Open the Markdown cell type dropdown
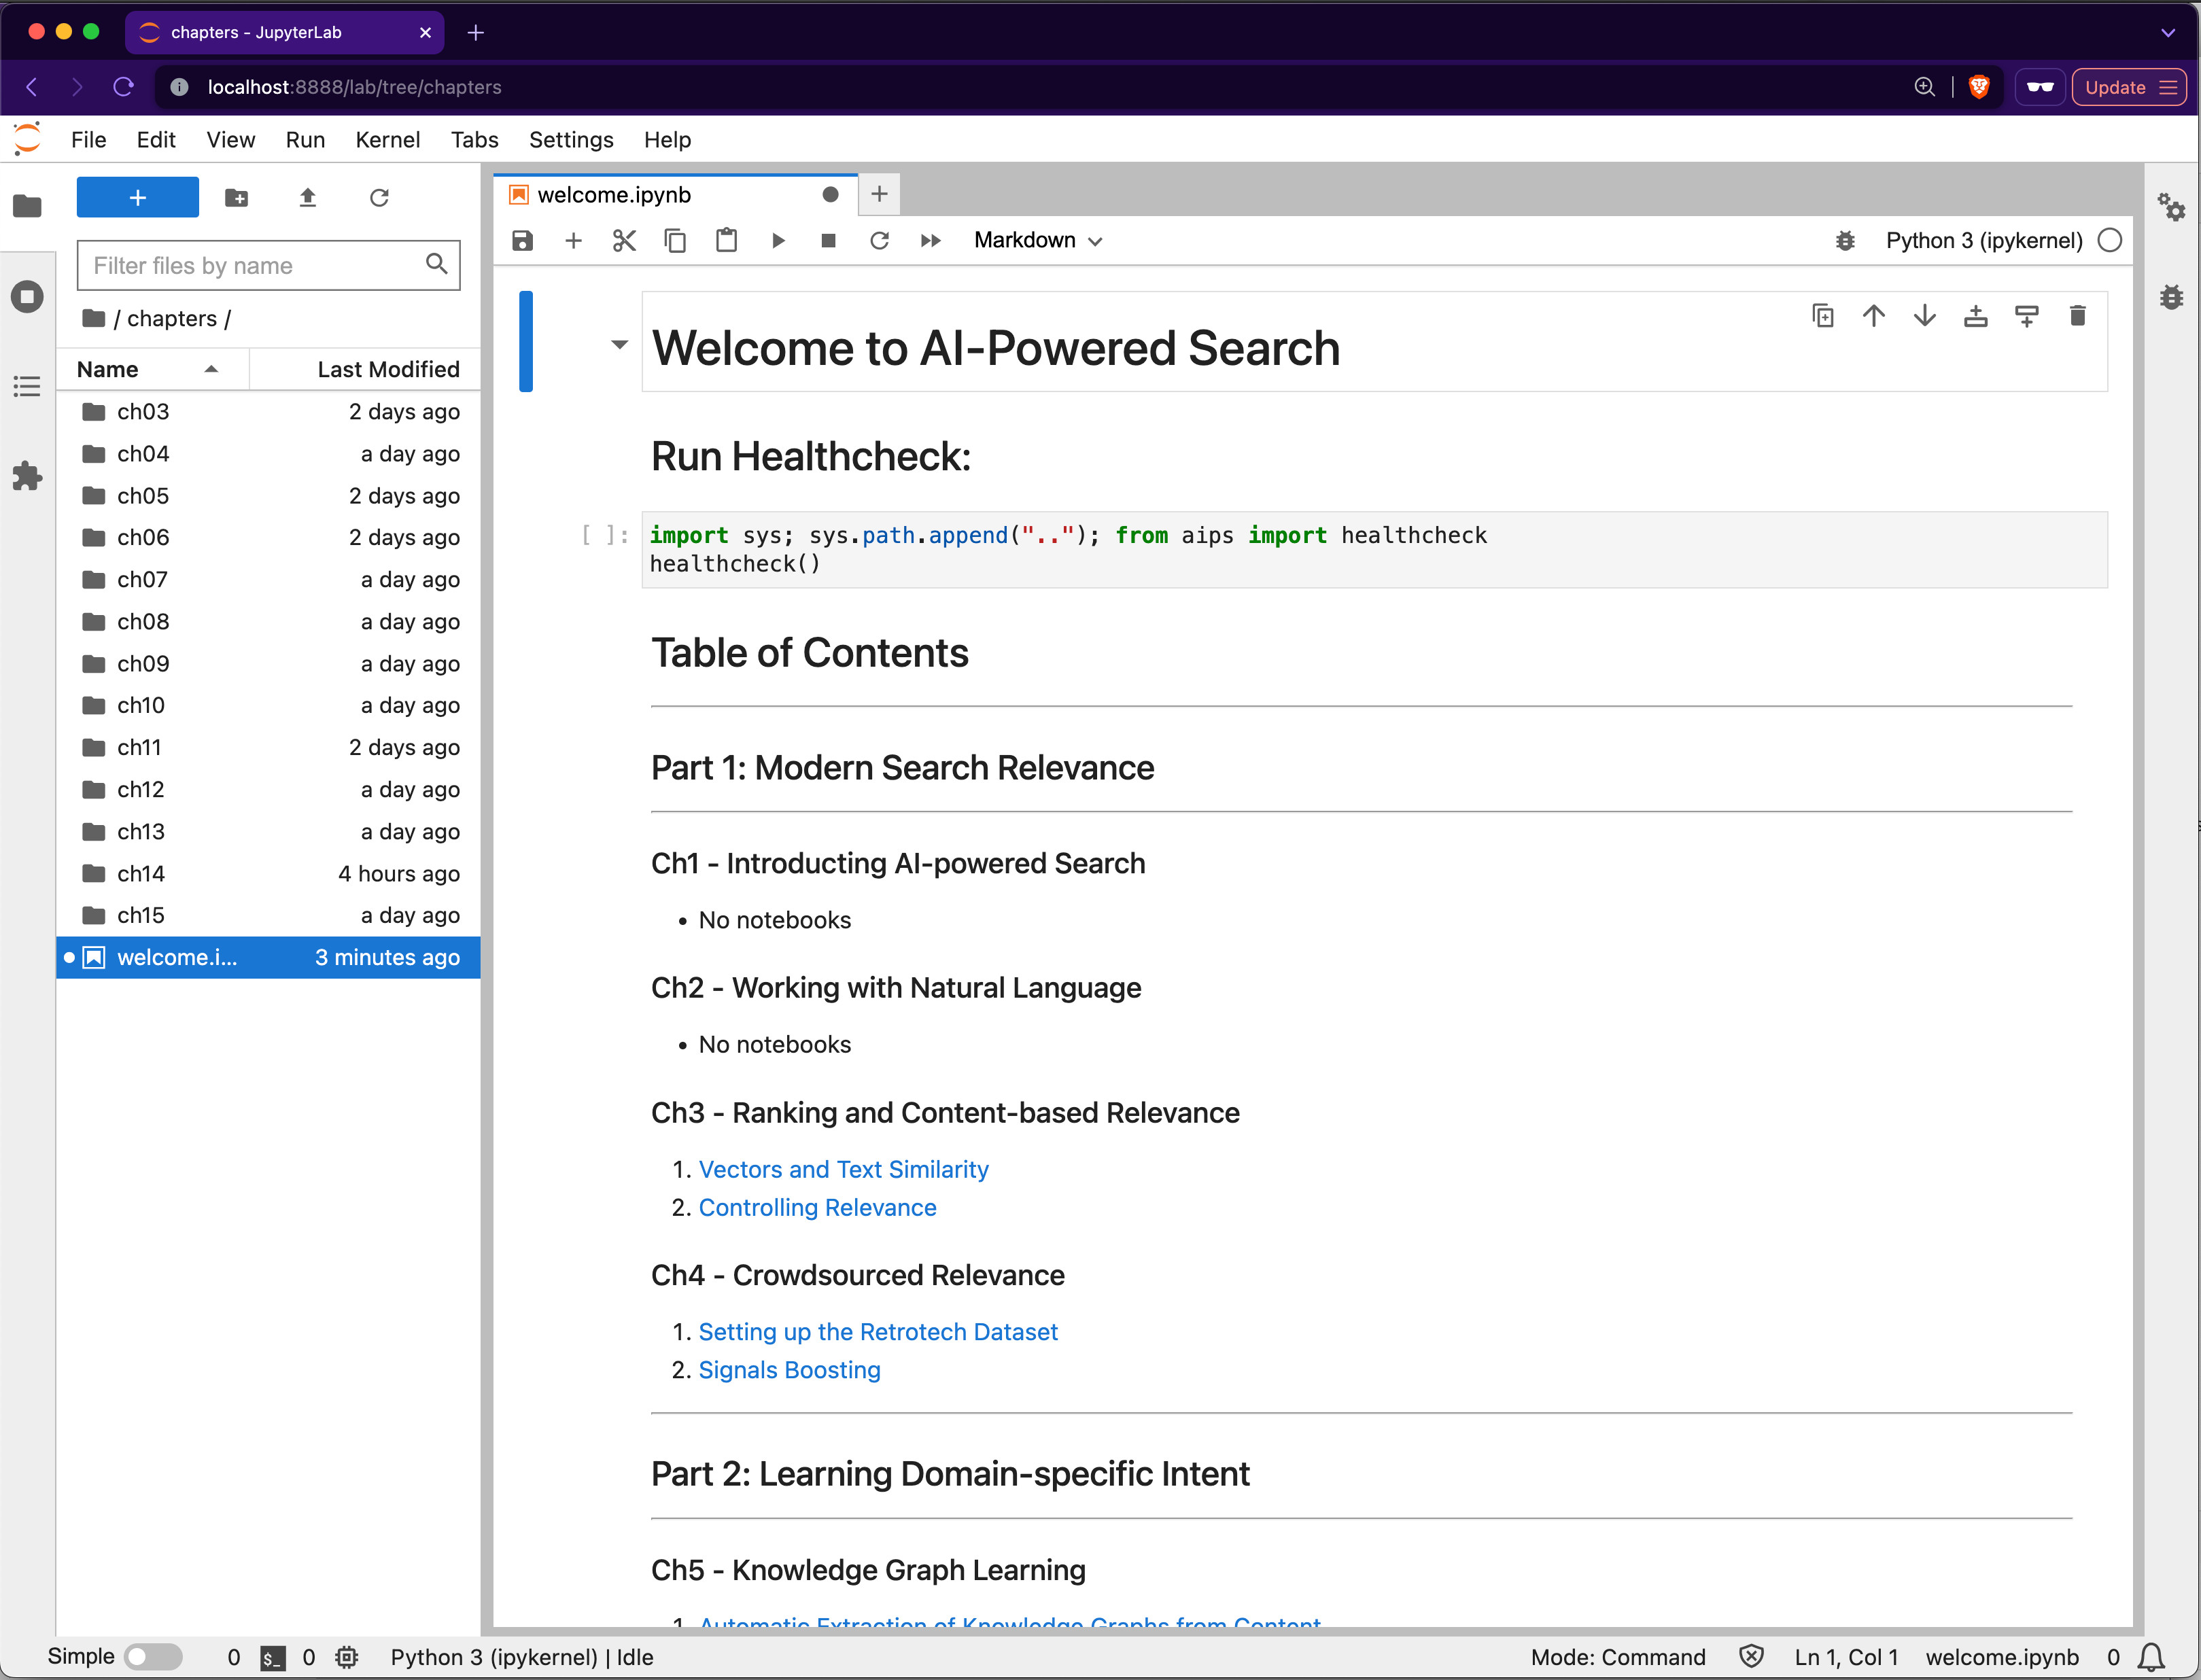This screenshot has width=2201, height=1680. click(x=1037, y=240)
